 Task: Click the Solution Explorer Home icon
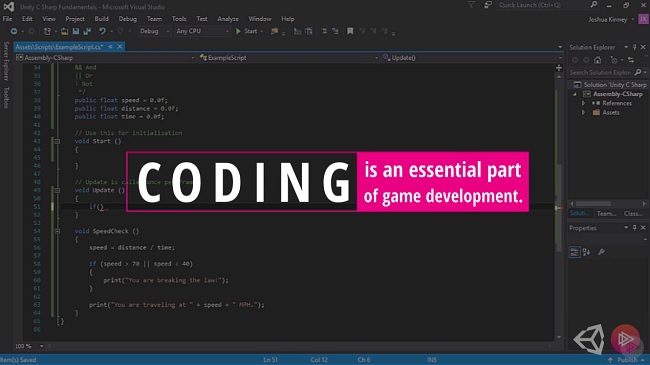click(597, 60)
